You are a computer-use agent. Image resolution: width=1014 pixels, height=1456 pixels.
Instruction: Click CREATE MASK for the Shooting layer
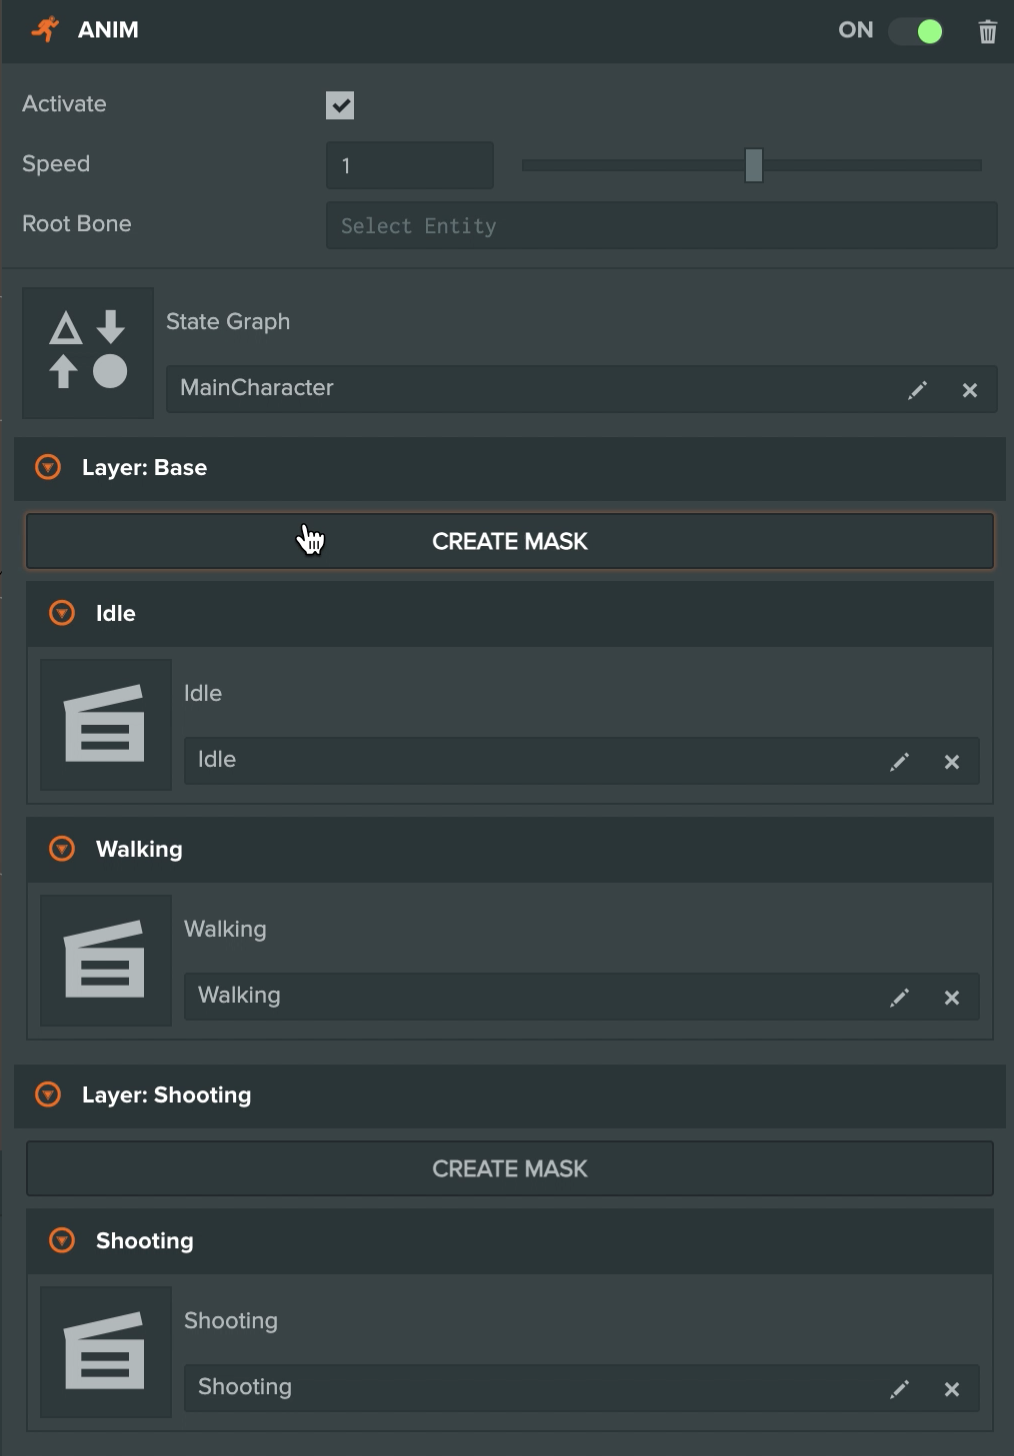(x=509, y=1168)
